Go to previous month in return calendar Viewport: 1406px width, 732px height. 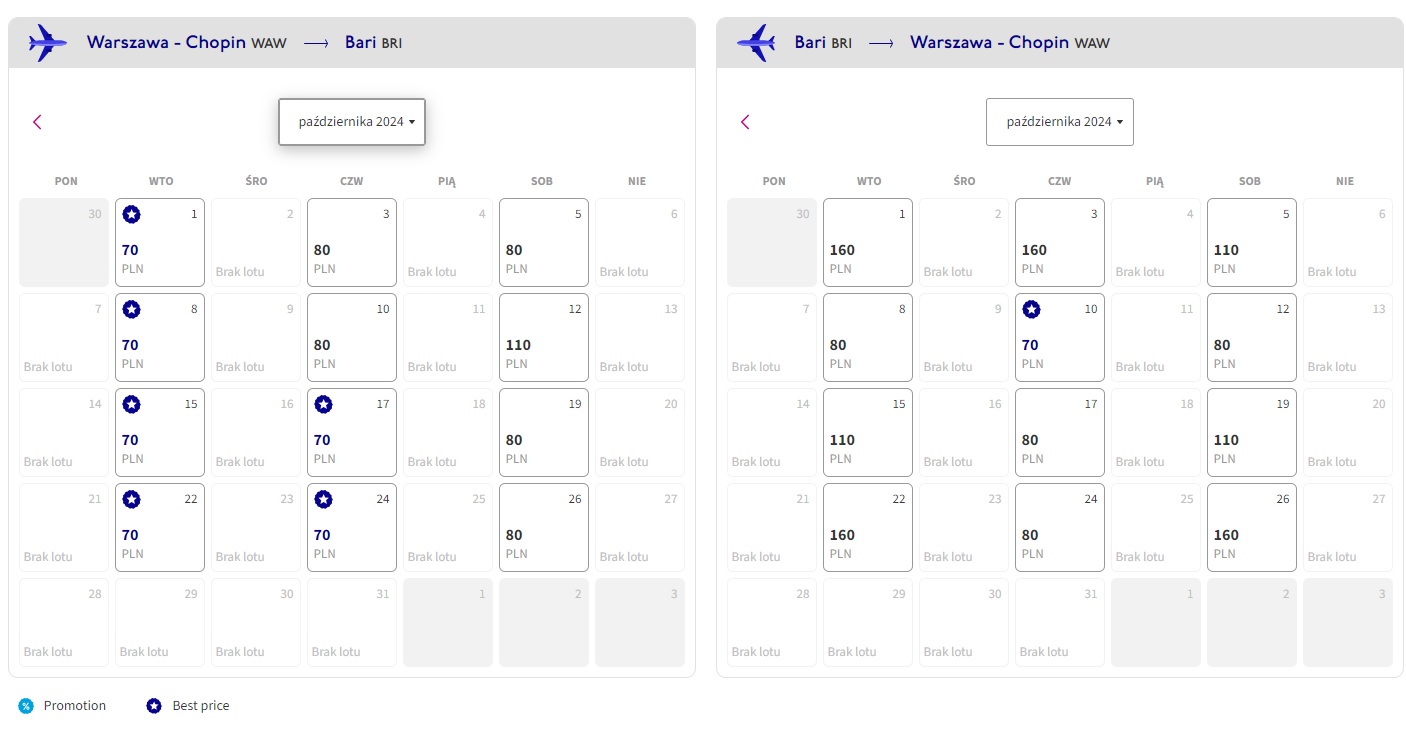point(745,122)
